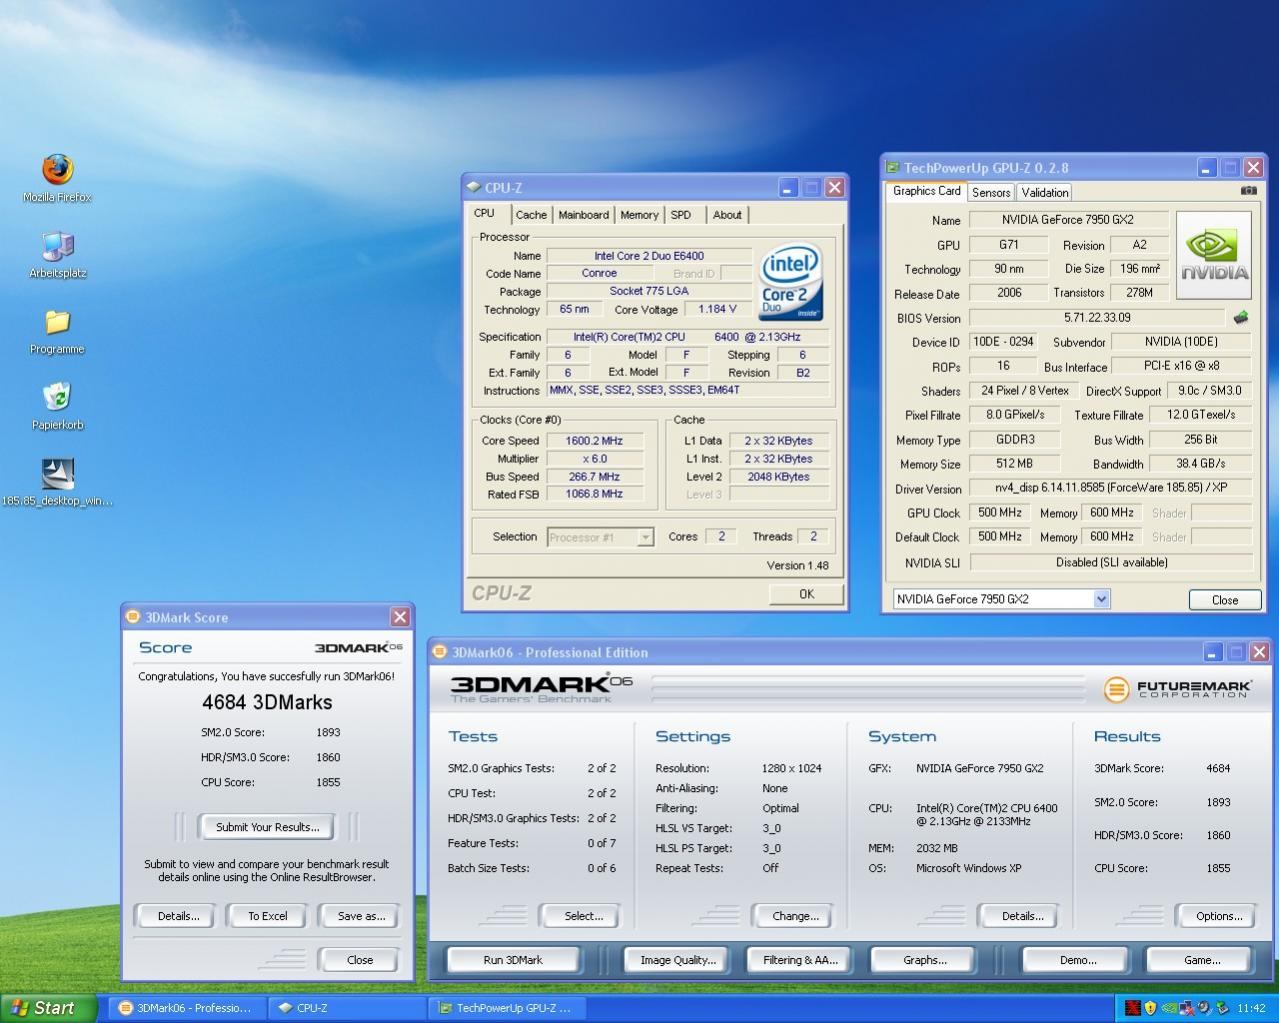Screen dimensions: 1279x1023
Task: Switch to CPU-Z in the taskbar
Action: click(346, 1008)
